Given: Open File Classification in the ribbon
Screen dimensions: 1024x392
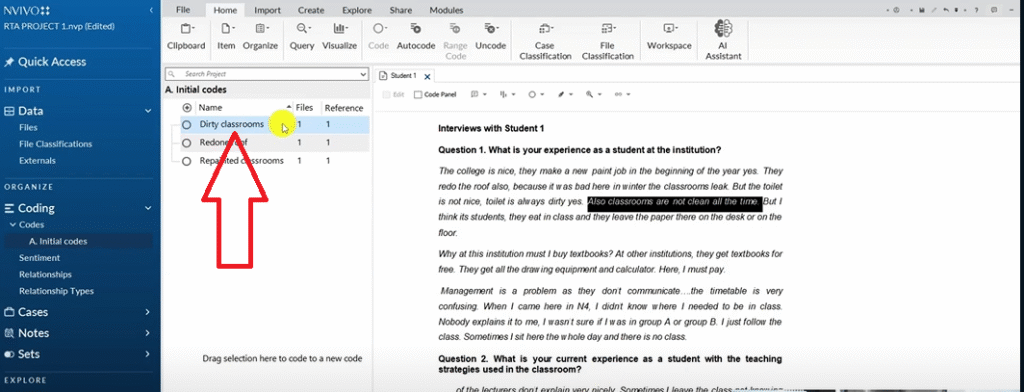Looking at the screenshot, I should (x=608, y=42).
